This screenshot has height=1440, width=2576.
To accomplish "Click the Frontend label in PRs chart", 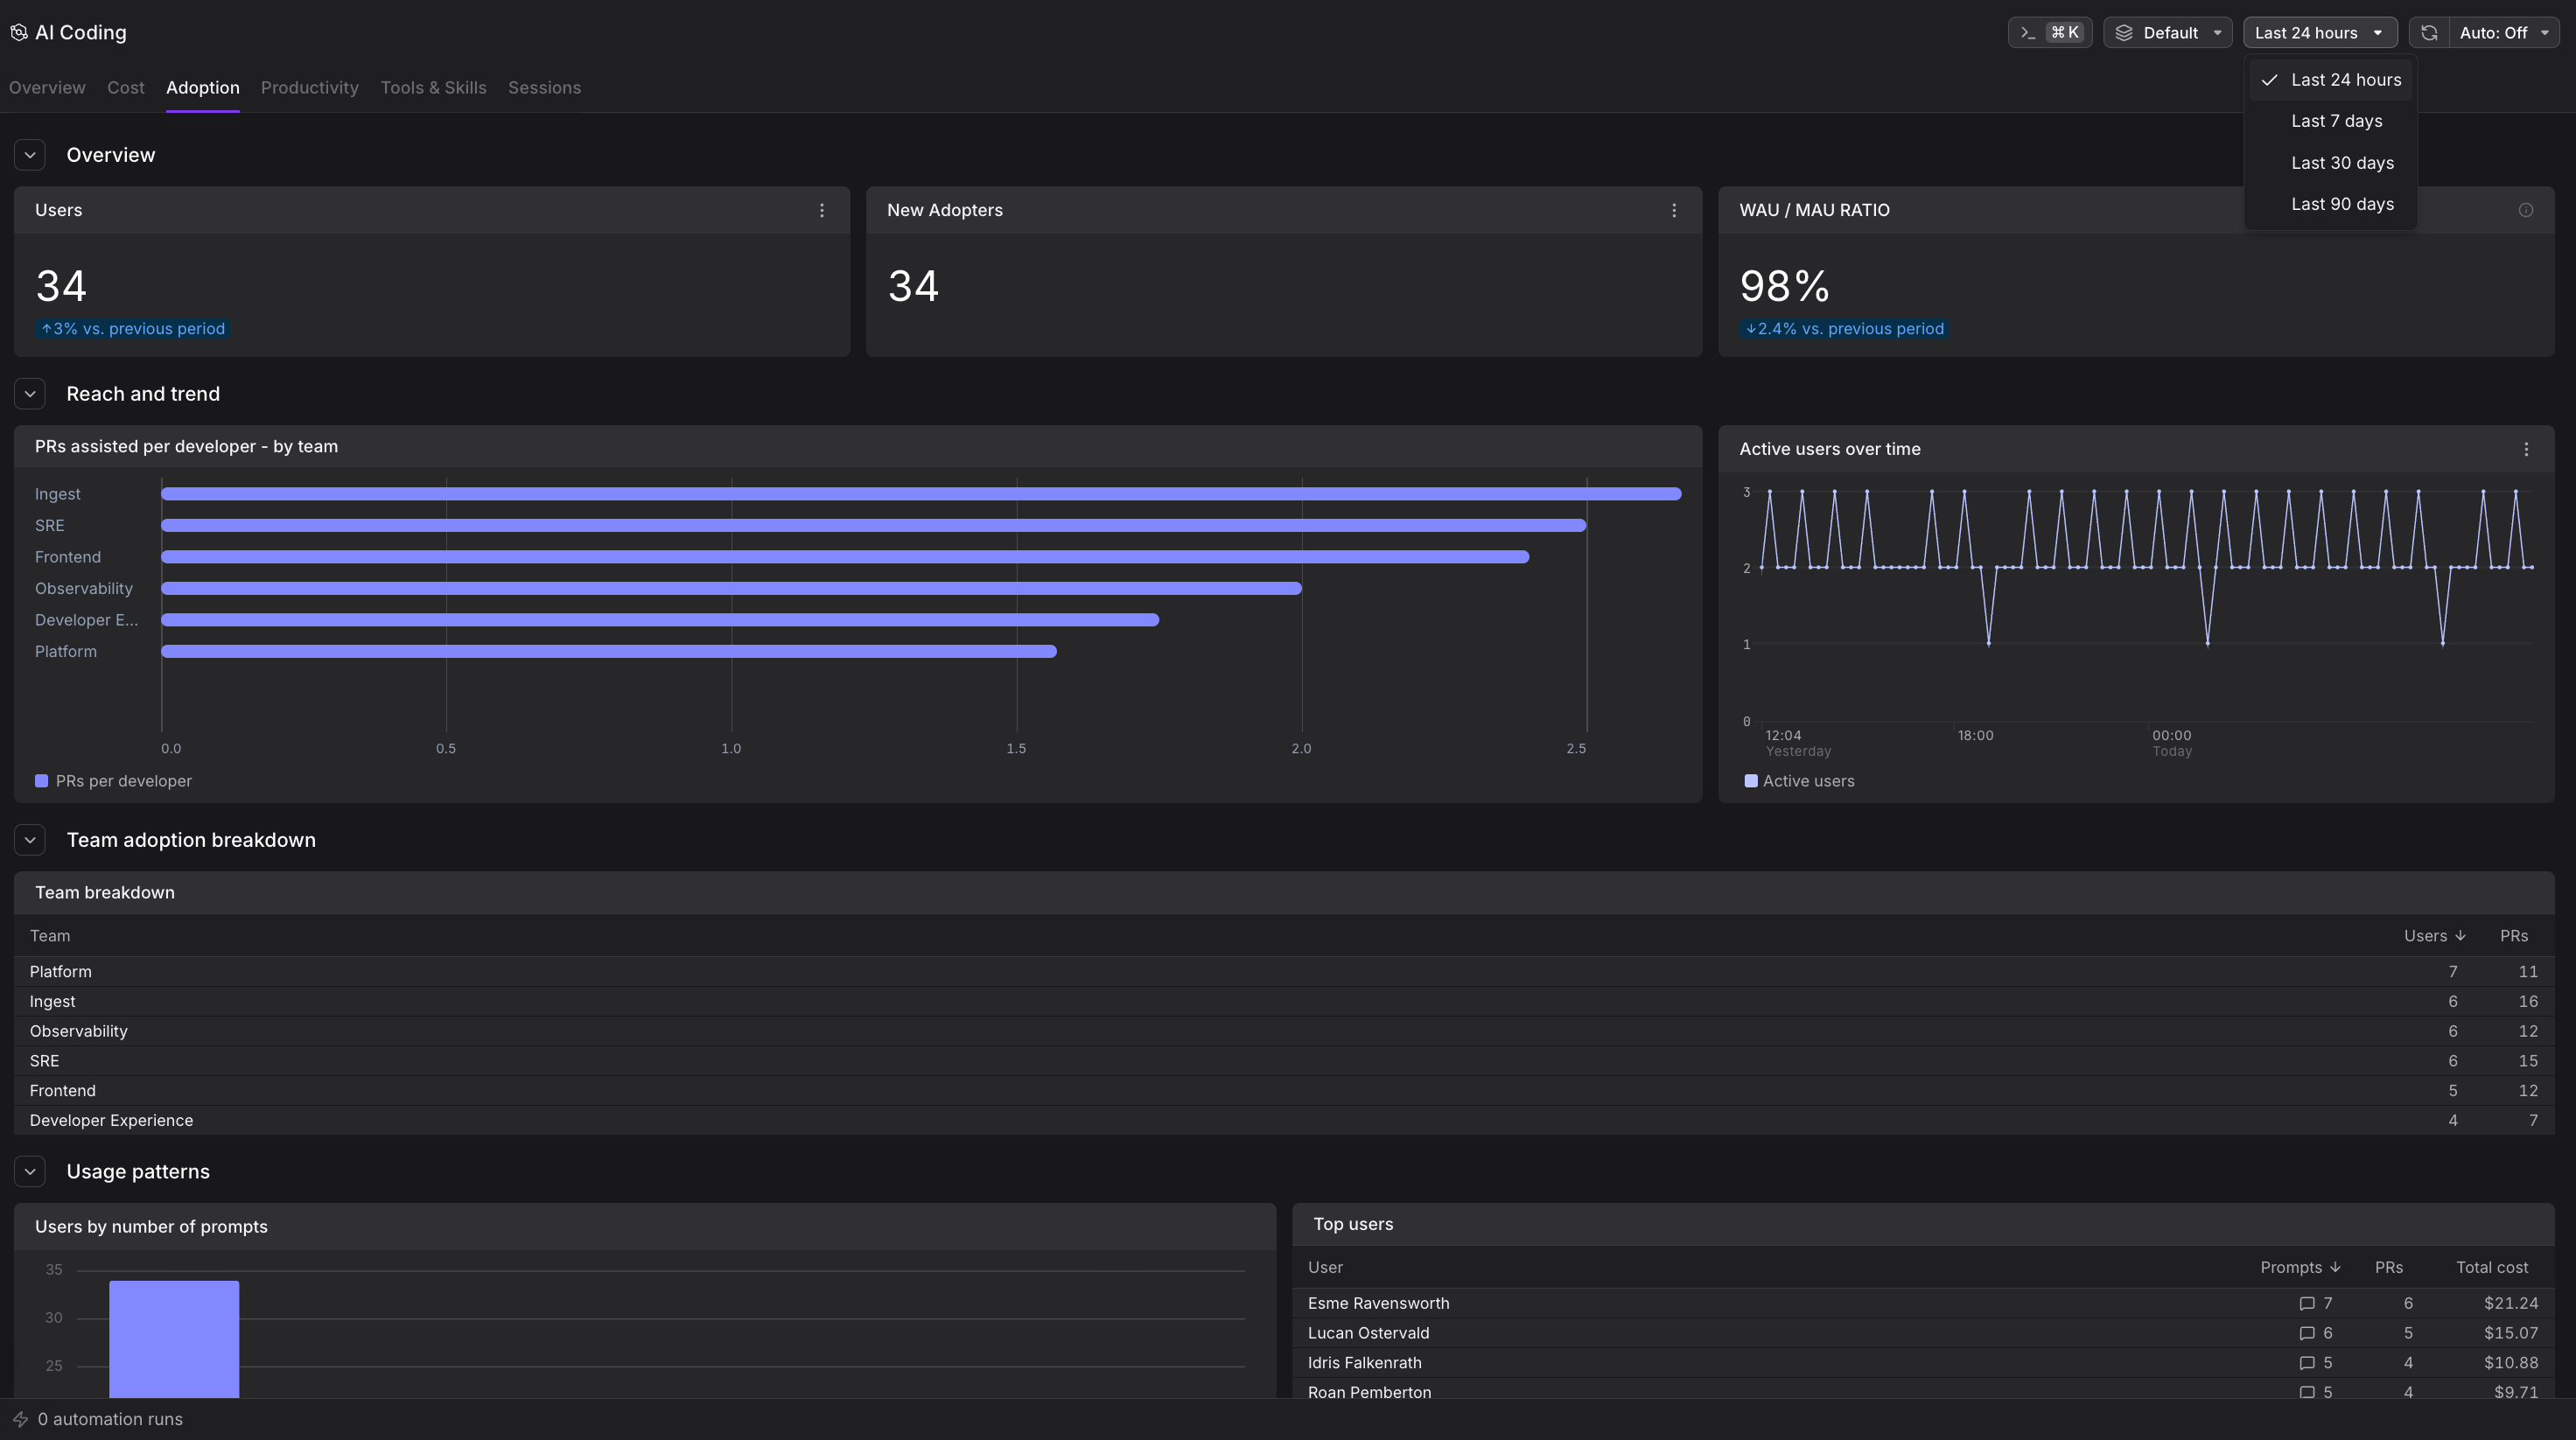I will [68, 557].
